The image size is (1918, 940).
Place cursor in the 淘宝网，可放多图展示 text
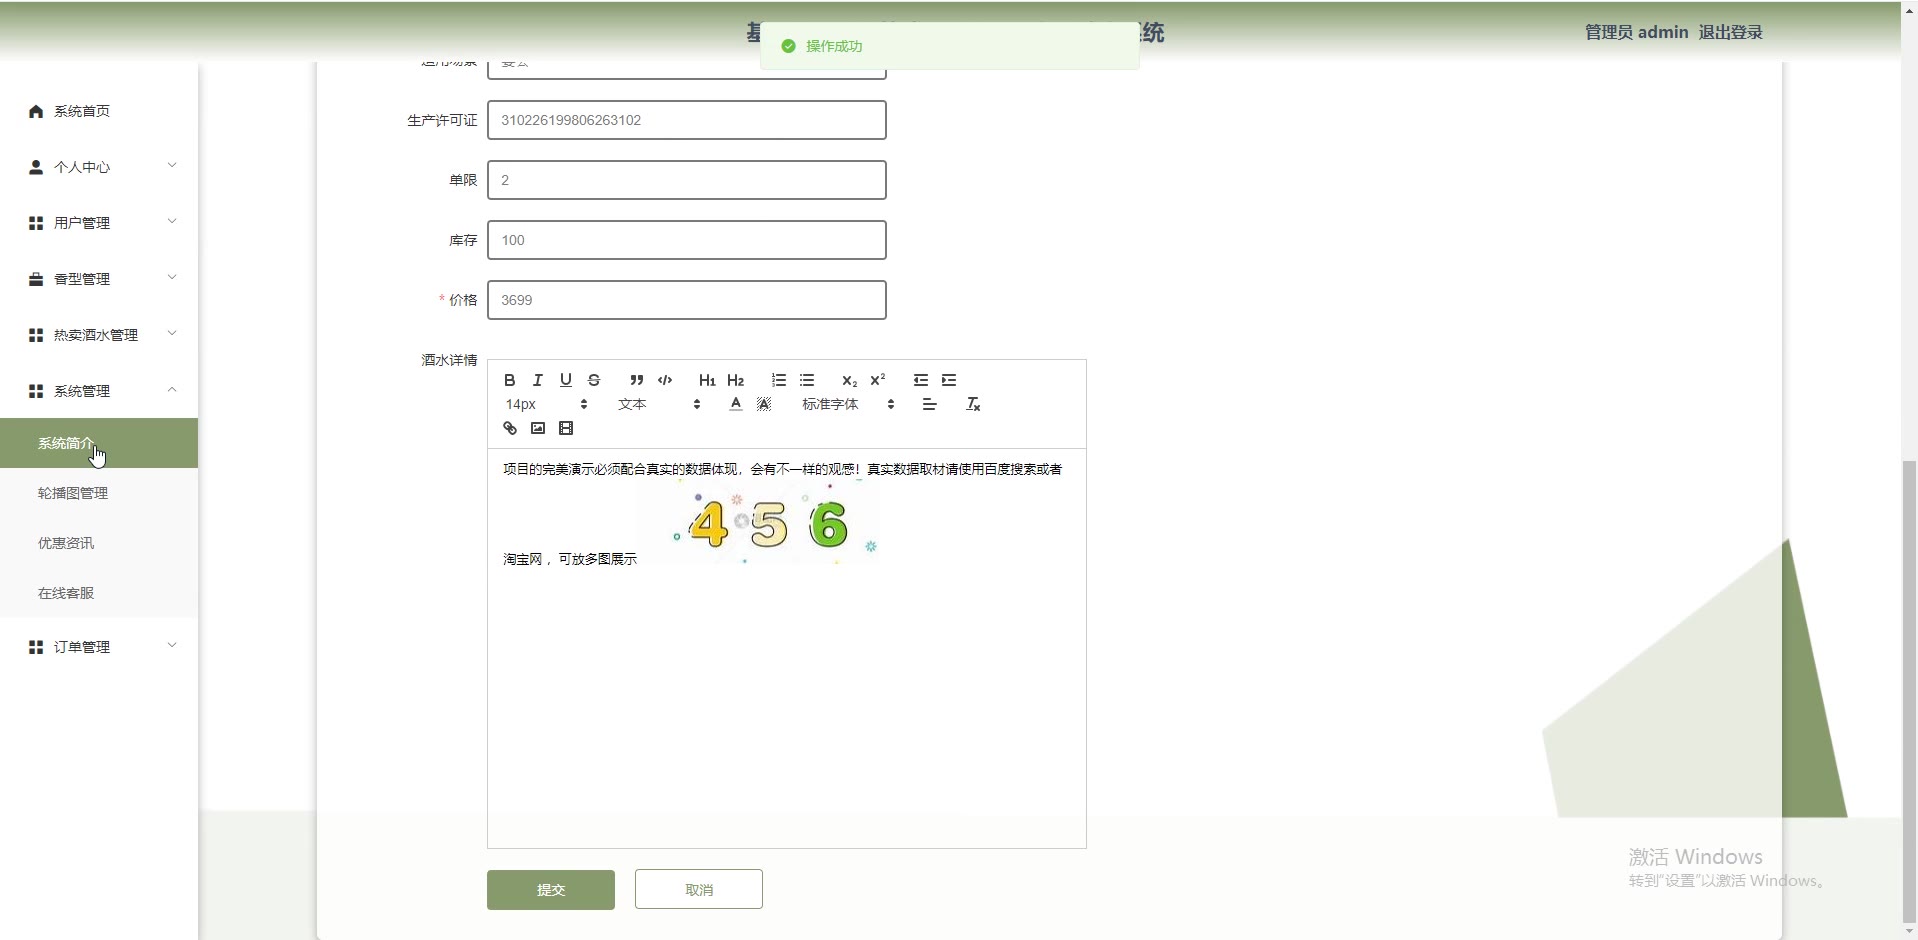click(570, 559)
